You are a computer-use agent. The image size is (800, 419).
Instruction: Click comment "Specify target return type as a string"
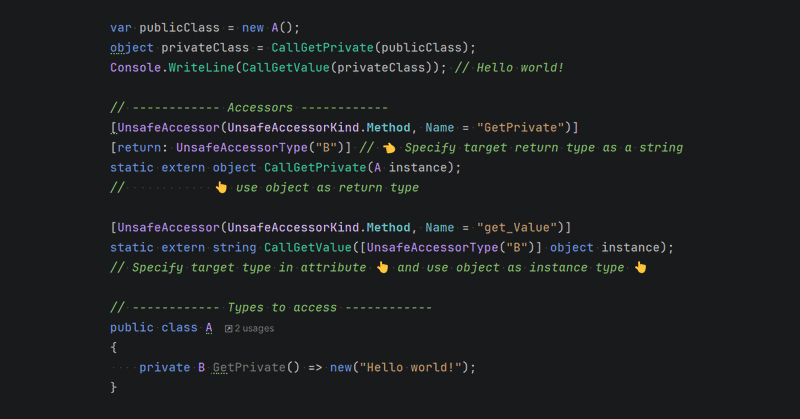pos(544,147)
